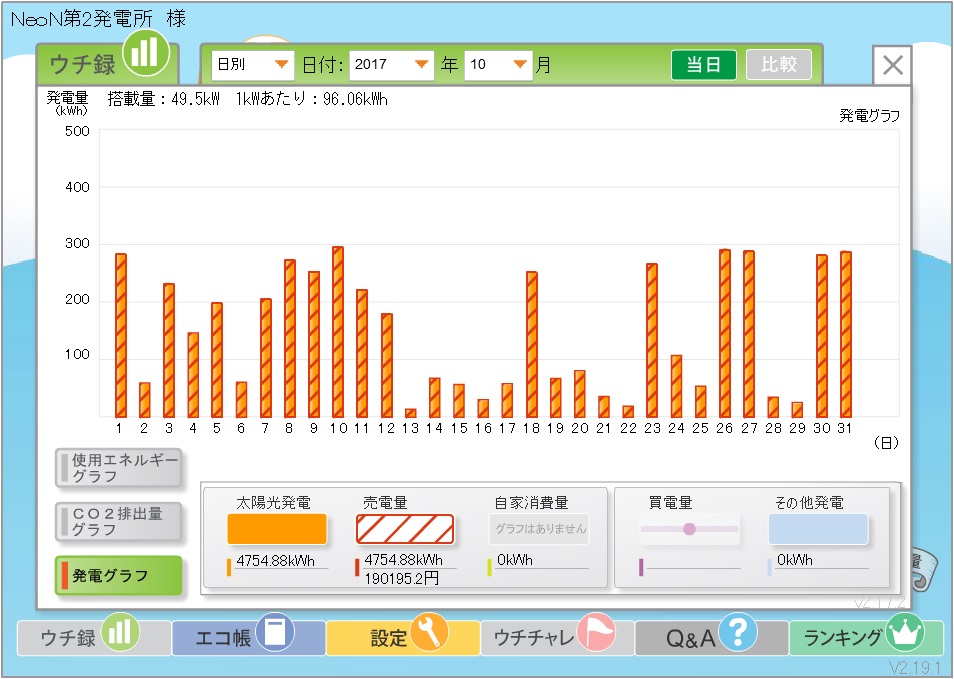The width and height of the screenshot is (954, 679).
Task: Click the 1kWあたり：96.06kWh text
Action: coord(312,99)
